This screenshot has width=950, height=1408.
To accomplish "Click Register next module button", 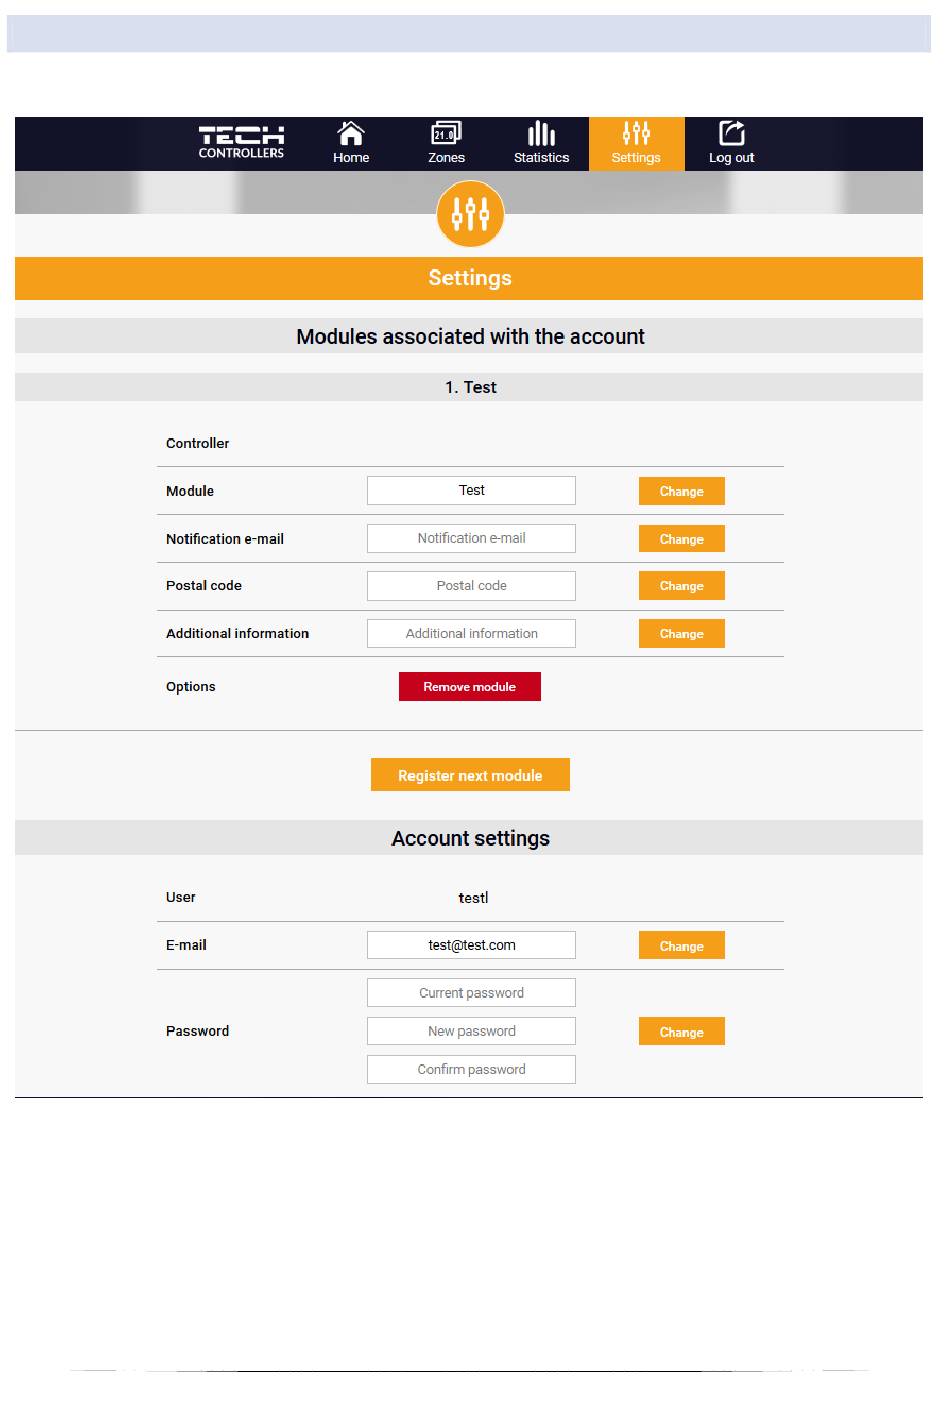I will (470, 775).
